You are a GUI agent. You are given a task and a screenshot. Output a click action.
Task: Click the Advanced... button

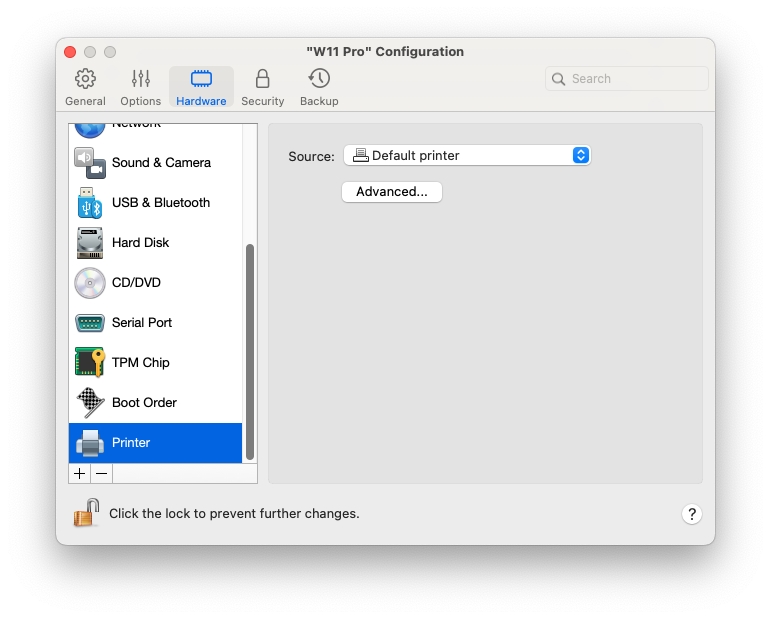391,192
